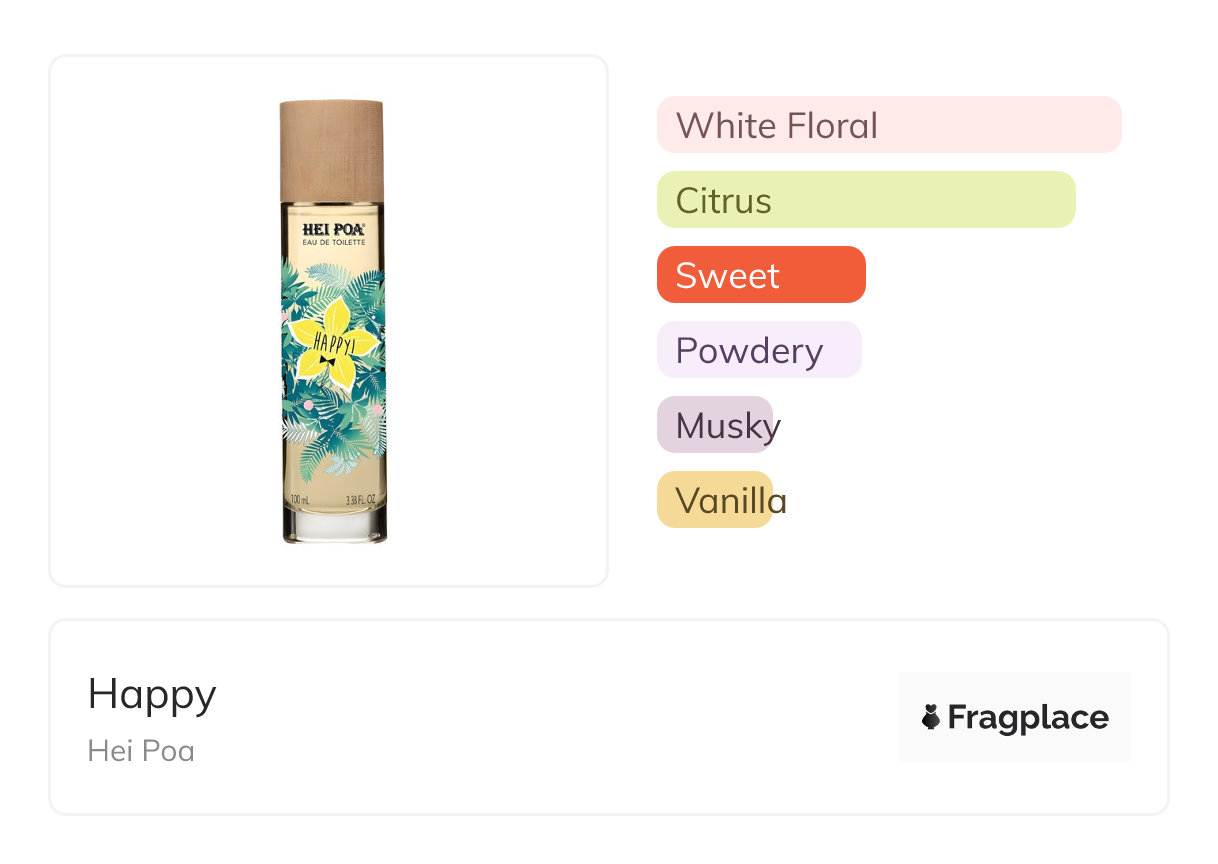Open the Hei Poa brand name below title

point(141,751)
